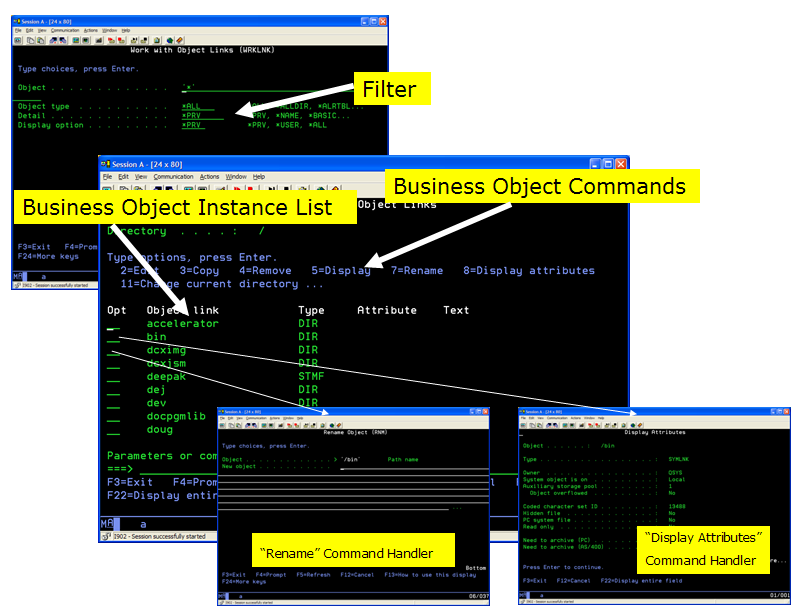Click the Display option *PRV input field
801x615 pixels.
click(x=193, y=125)
